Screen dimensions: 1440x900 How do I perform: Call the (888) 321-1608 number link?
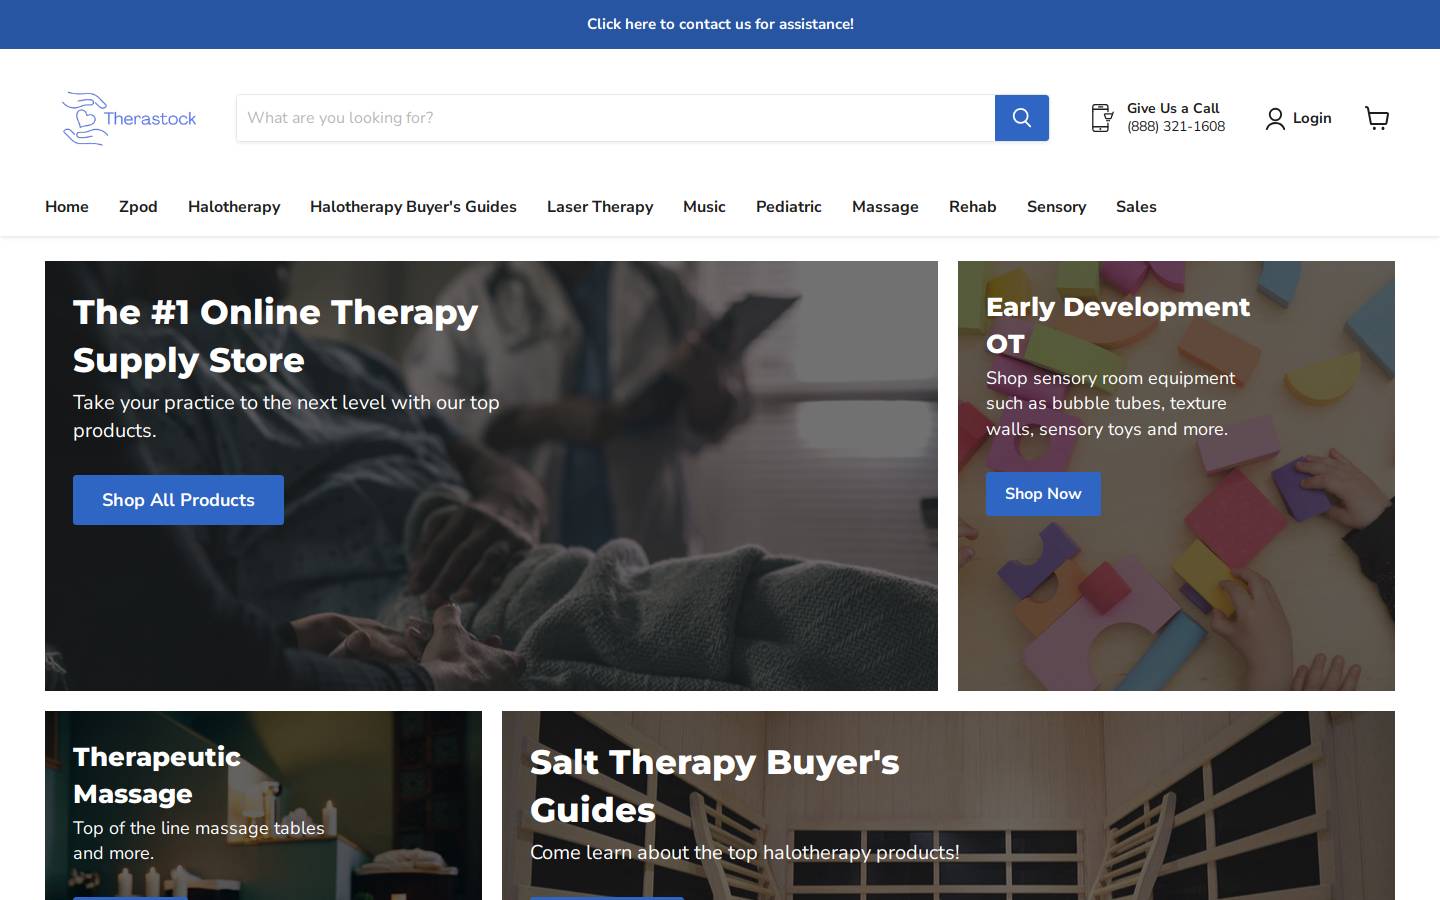tap(1176, 127)
